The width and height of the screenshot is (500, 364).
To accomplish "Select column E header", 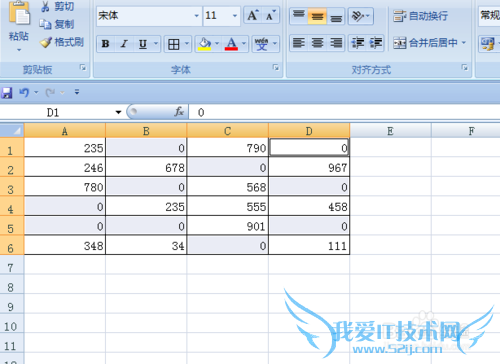I will [x=390, y=131].
